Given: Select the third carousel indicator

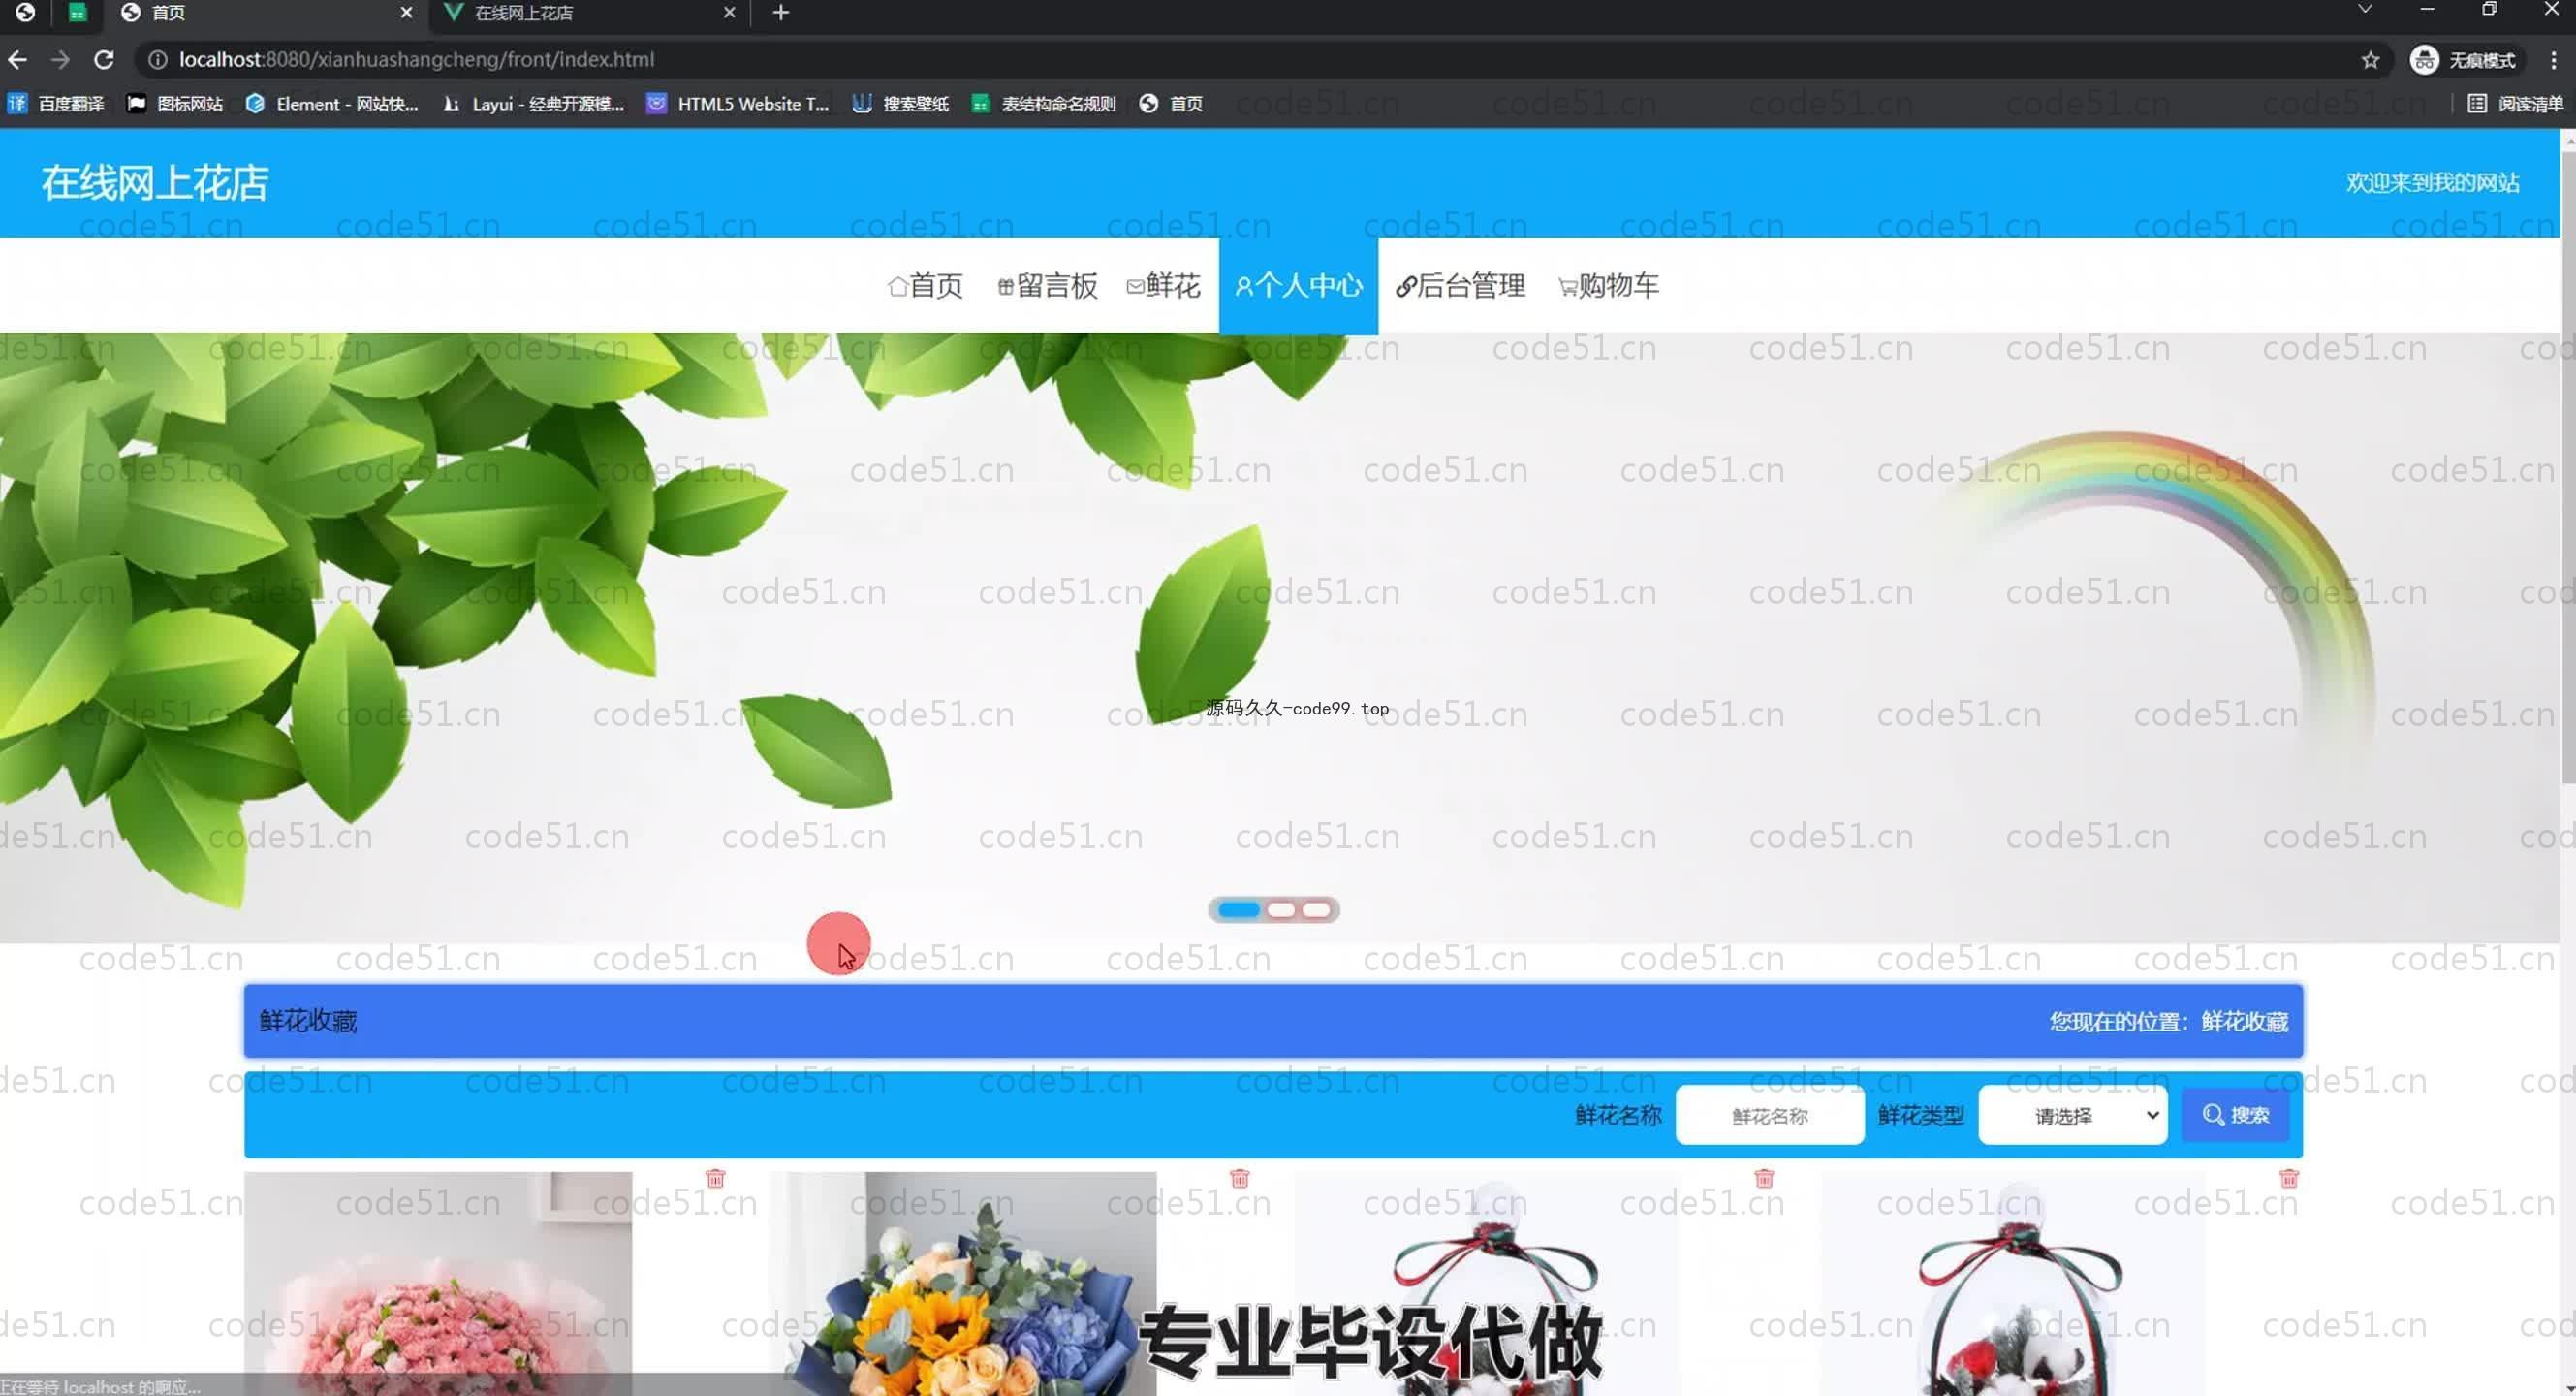Looking at the screenshot, I should [x=1317, y=910].
